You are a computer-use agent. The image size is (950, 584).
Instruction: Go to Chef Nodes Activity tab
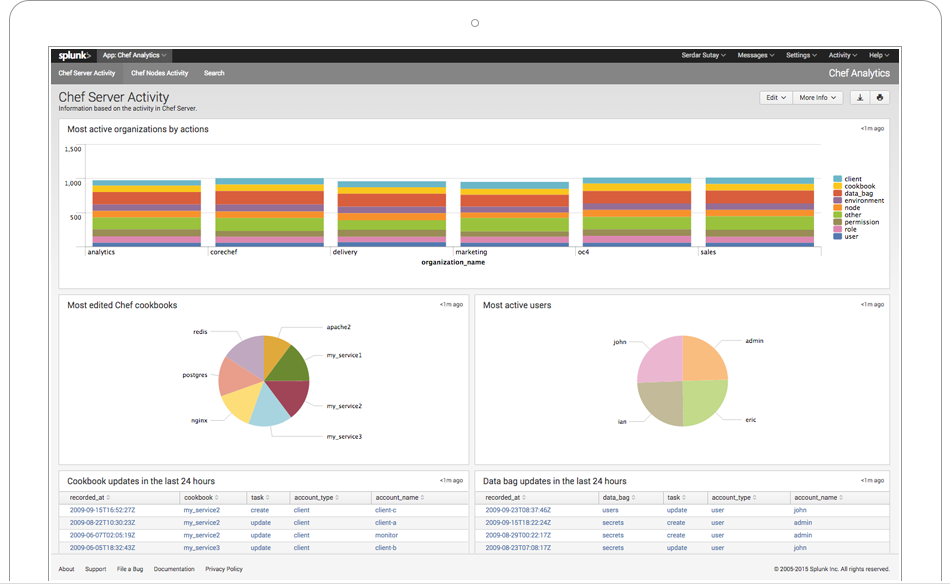(x=159, y=73)
